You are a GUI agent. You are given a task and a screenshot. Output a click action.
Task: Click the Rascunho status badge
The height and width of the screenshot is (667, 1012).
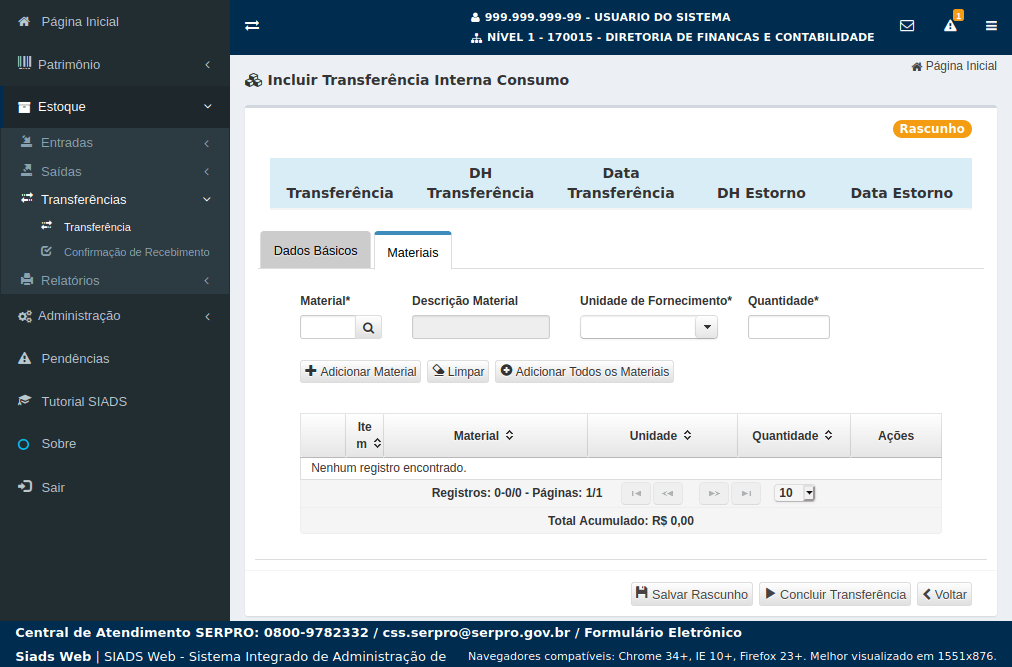pyautogui.click(x=932, y=128)
